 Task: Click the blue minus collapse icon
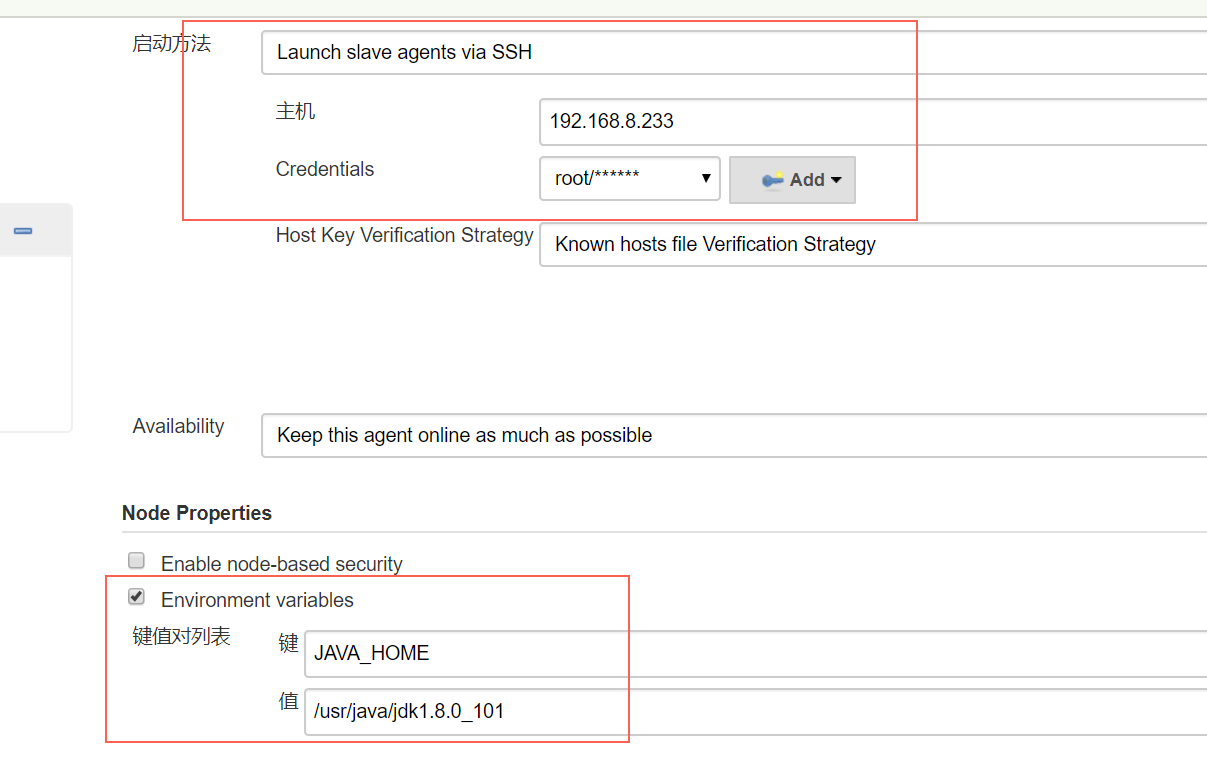point(23,231)
